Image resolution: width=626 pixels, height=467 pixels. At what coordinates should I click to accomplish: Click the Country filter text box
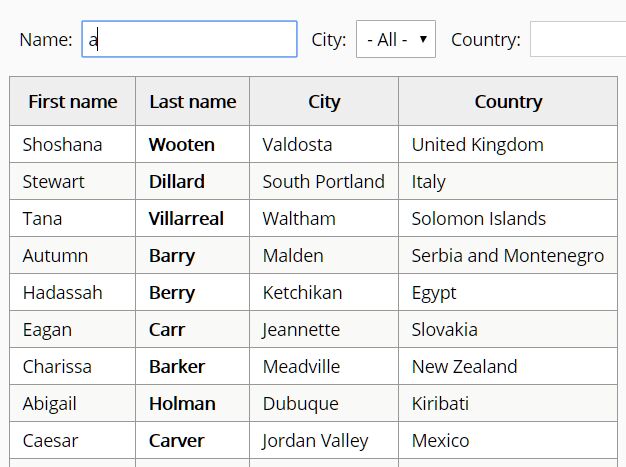coord(578,39)
